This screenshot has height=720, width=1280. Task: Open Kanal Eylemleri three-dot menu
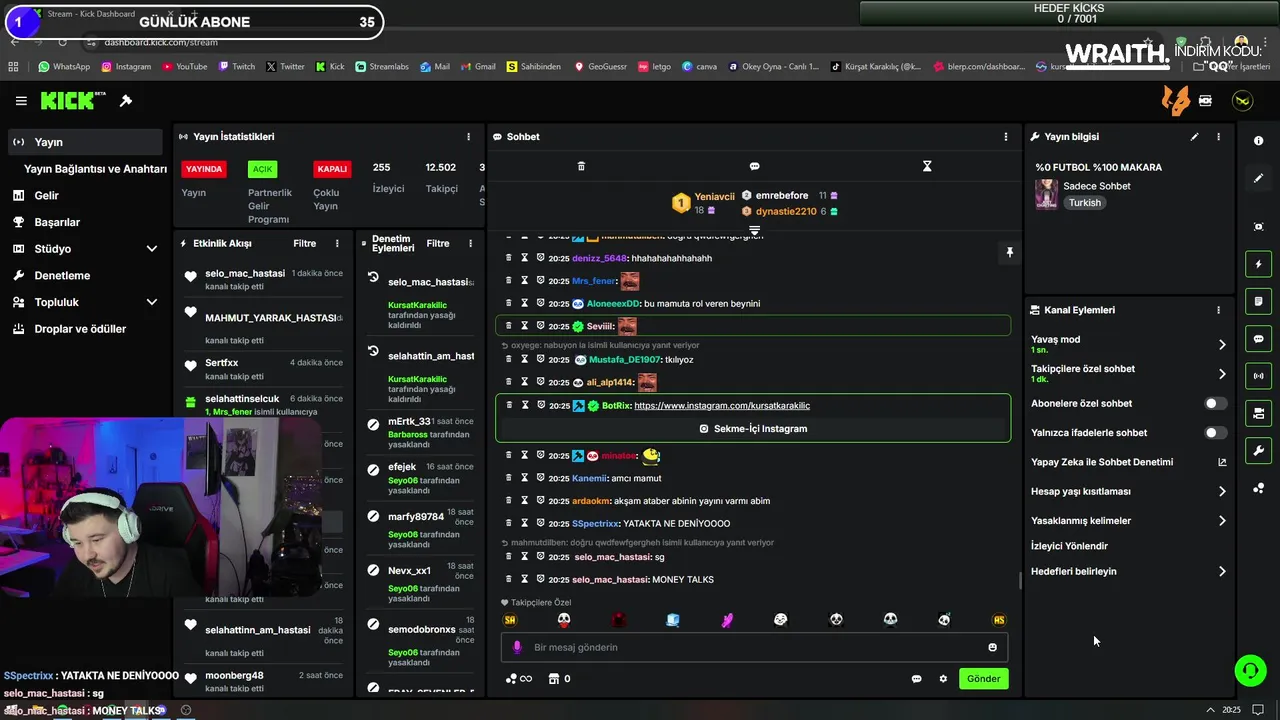1218,310
